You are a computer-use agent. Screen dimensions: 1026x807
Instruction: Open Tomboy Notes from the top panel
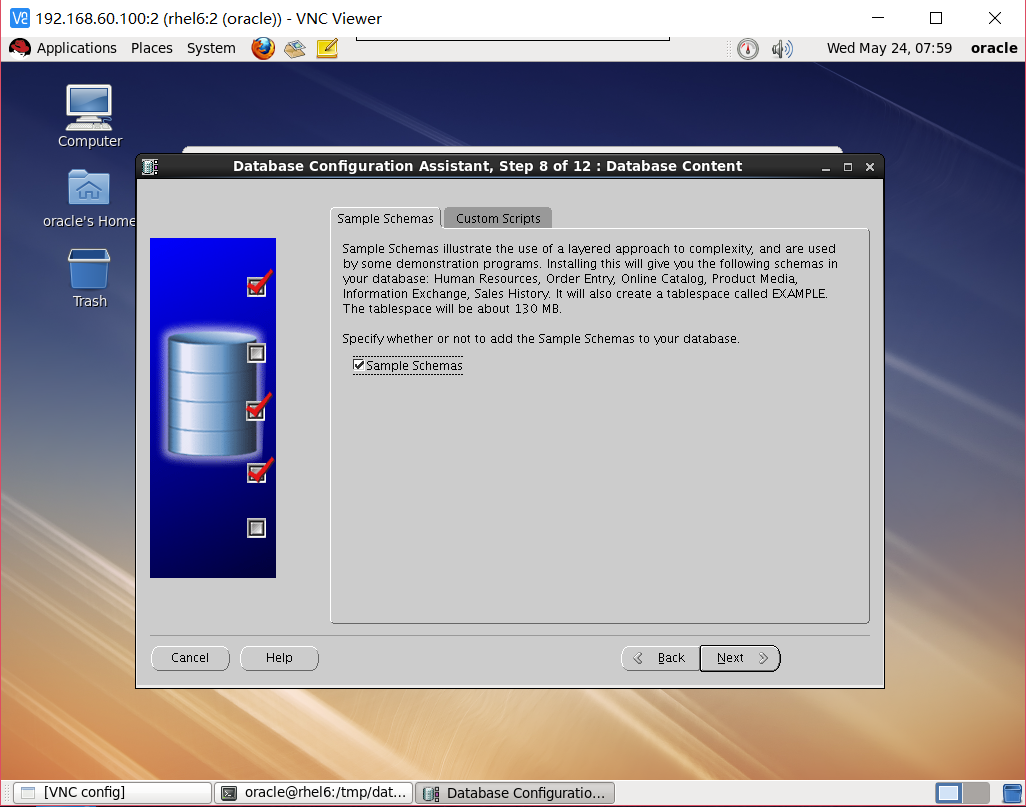(x=326, y=48)
